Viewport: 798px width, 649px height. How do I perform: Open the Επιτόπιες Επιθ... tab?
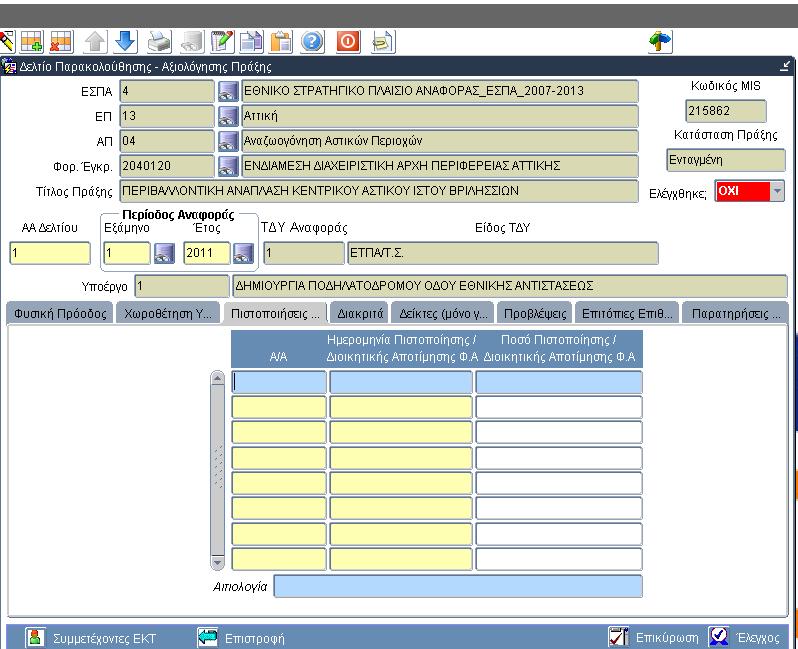coord(627,314)
